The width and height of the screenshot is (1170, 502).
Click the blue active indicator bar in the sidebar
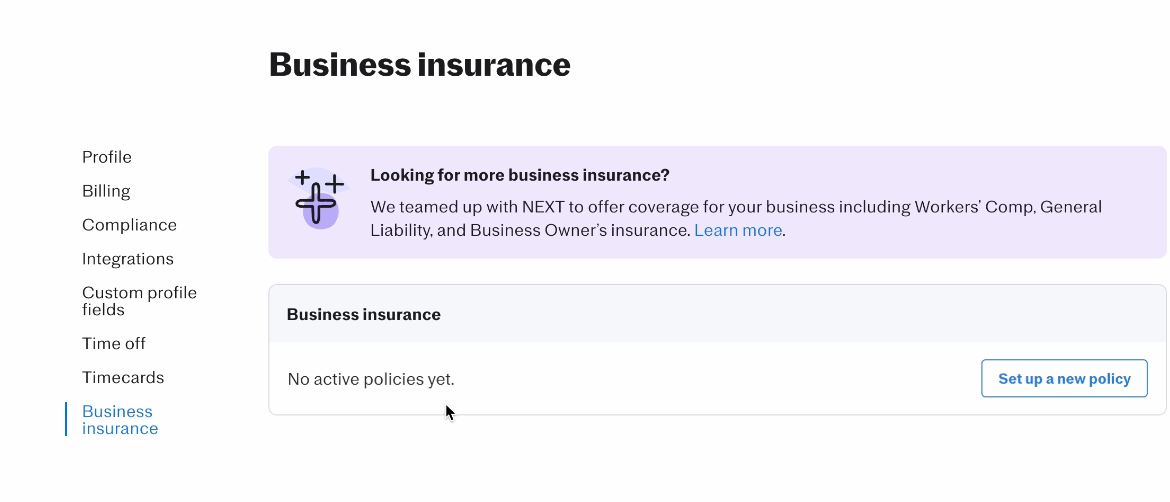pyautogui.click(x=66, y=420)
